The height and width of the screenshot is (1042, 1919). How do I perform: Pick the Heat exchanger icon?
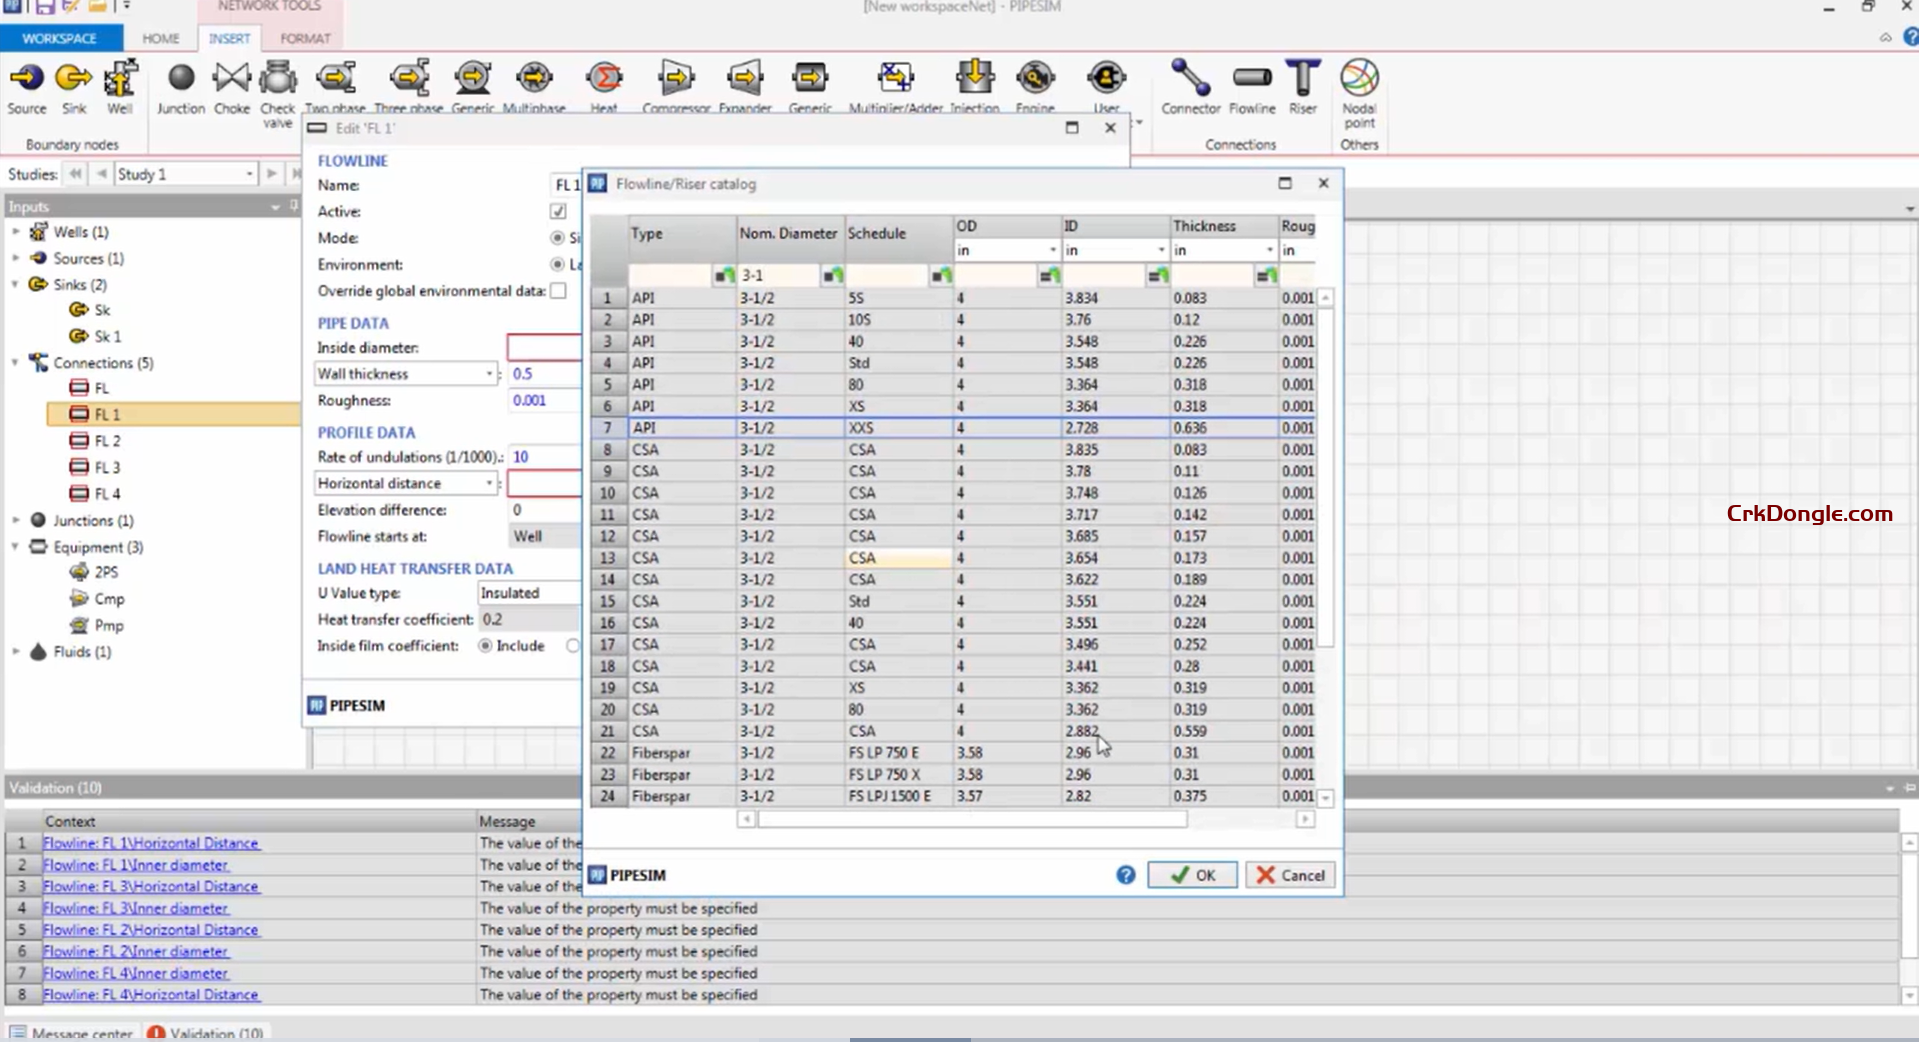pyautogui.click(x=604, y=79)
